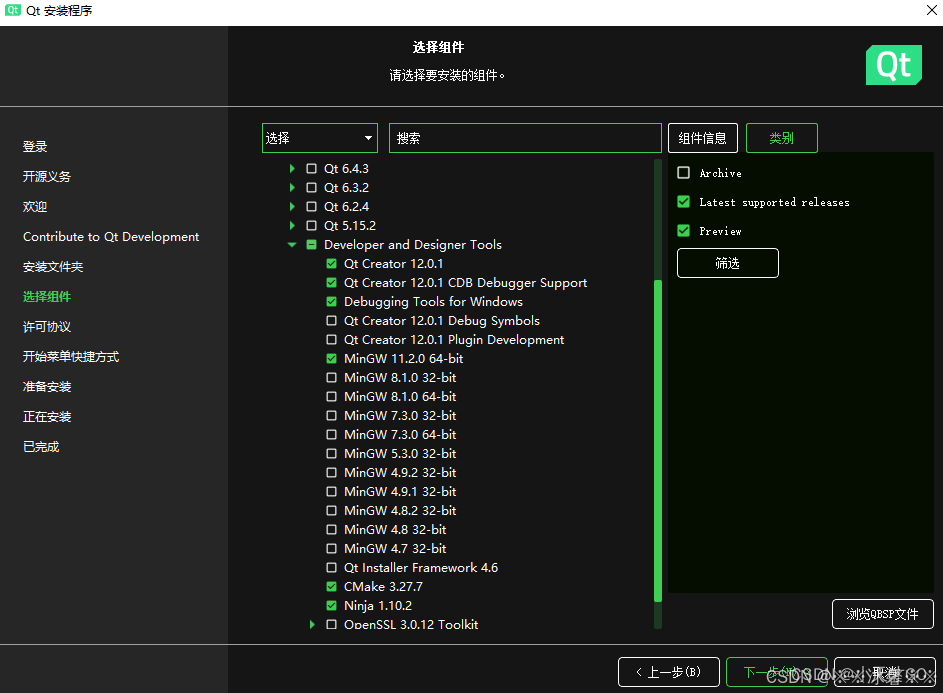Check MinGW 4.8.2 32-bit

pyautogui.click(x=331, y=511)
